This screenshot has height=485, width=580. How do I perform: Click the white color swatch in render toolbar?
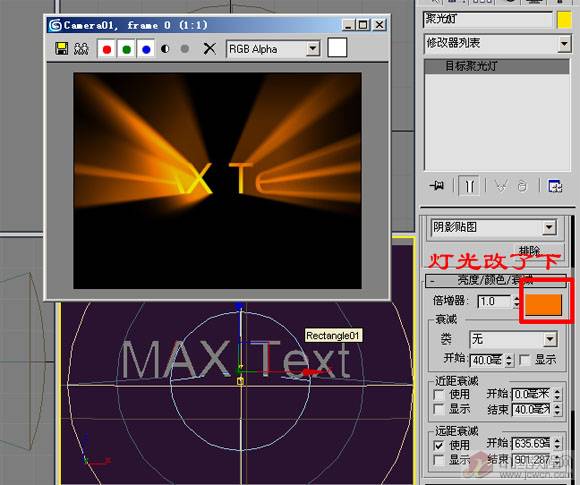click(337, 48)
